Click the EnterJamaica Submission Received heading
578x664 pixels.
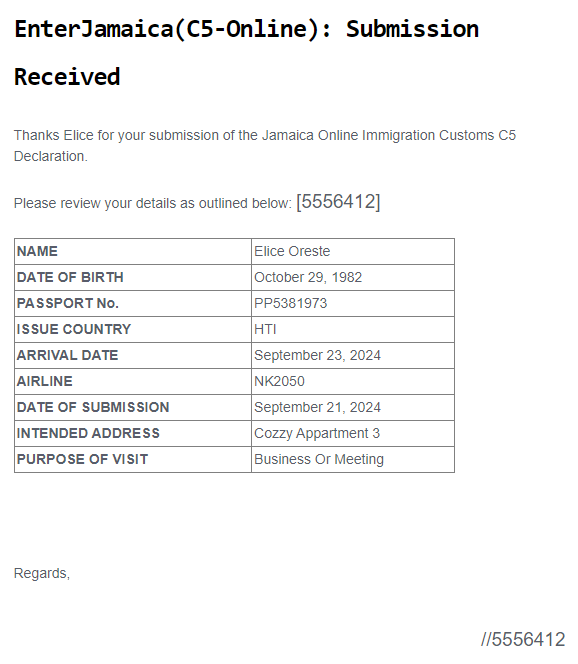tap(246, 53)
